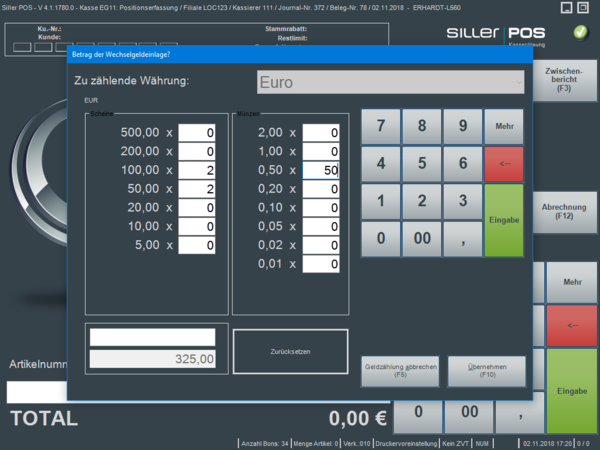This screenshot has height=450, width=600.
Task: Tap the 5 key on the keypad
Action: point(421,163)
